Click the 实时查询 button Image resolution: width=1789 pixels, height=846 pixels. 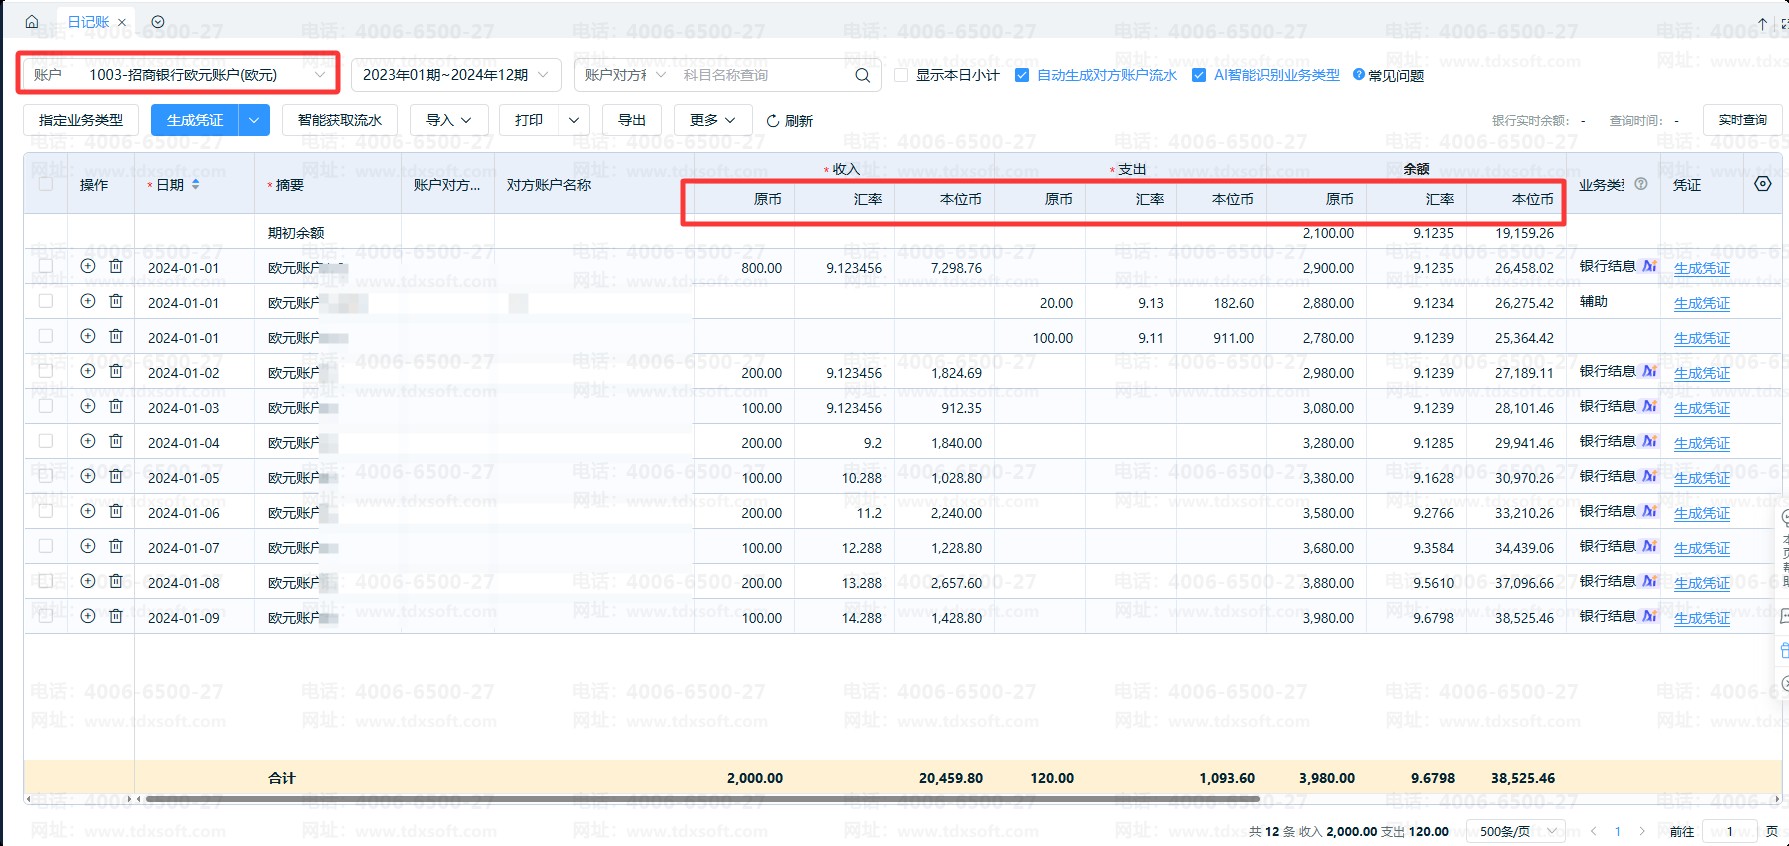coord(1742,120)
